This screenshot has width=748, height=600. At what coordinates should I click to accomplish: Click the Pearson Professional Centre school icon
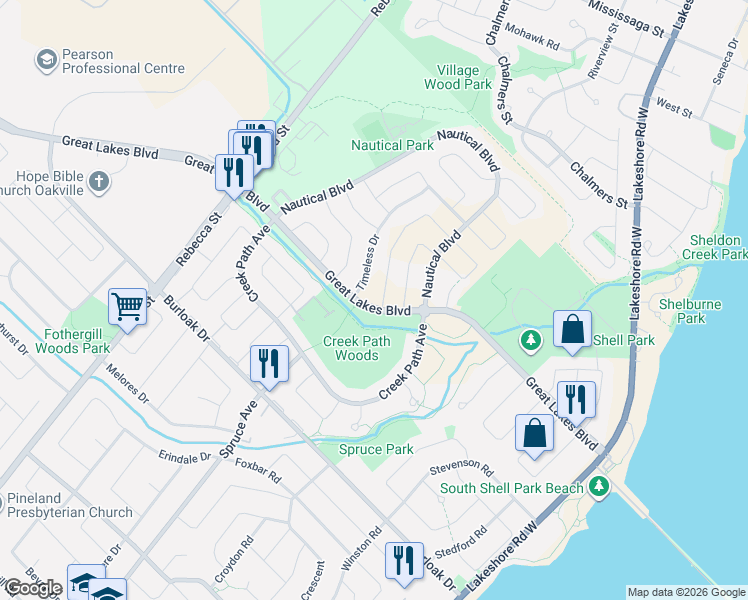pos(46,61)
